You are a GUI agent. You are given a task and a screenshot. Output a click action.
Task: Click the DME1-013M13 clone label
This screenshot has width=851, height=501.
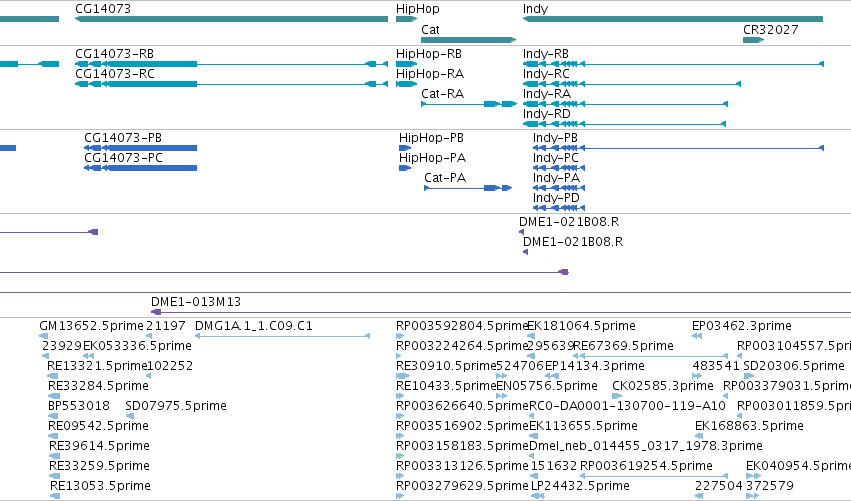[x=195, y=302]
